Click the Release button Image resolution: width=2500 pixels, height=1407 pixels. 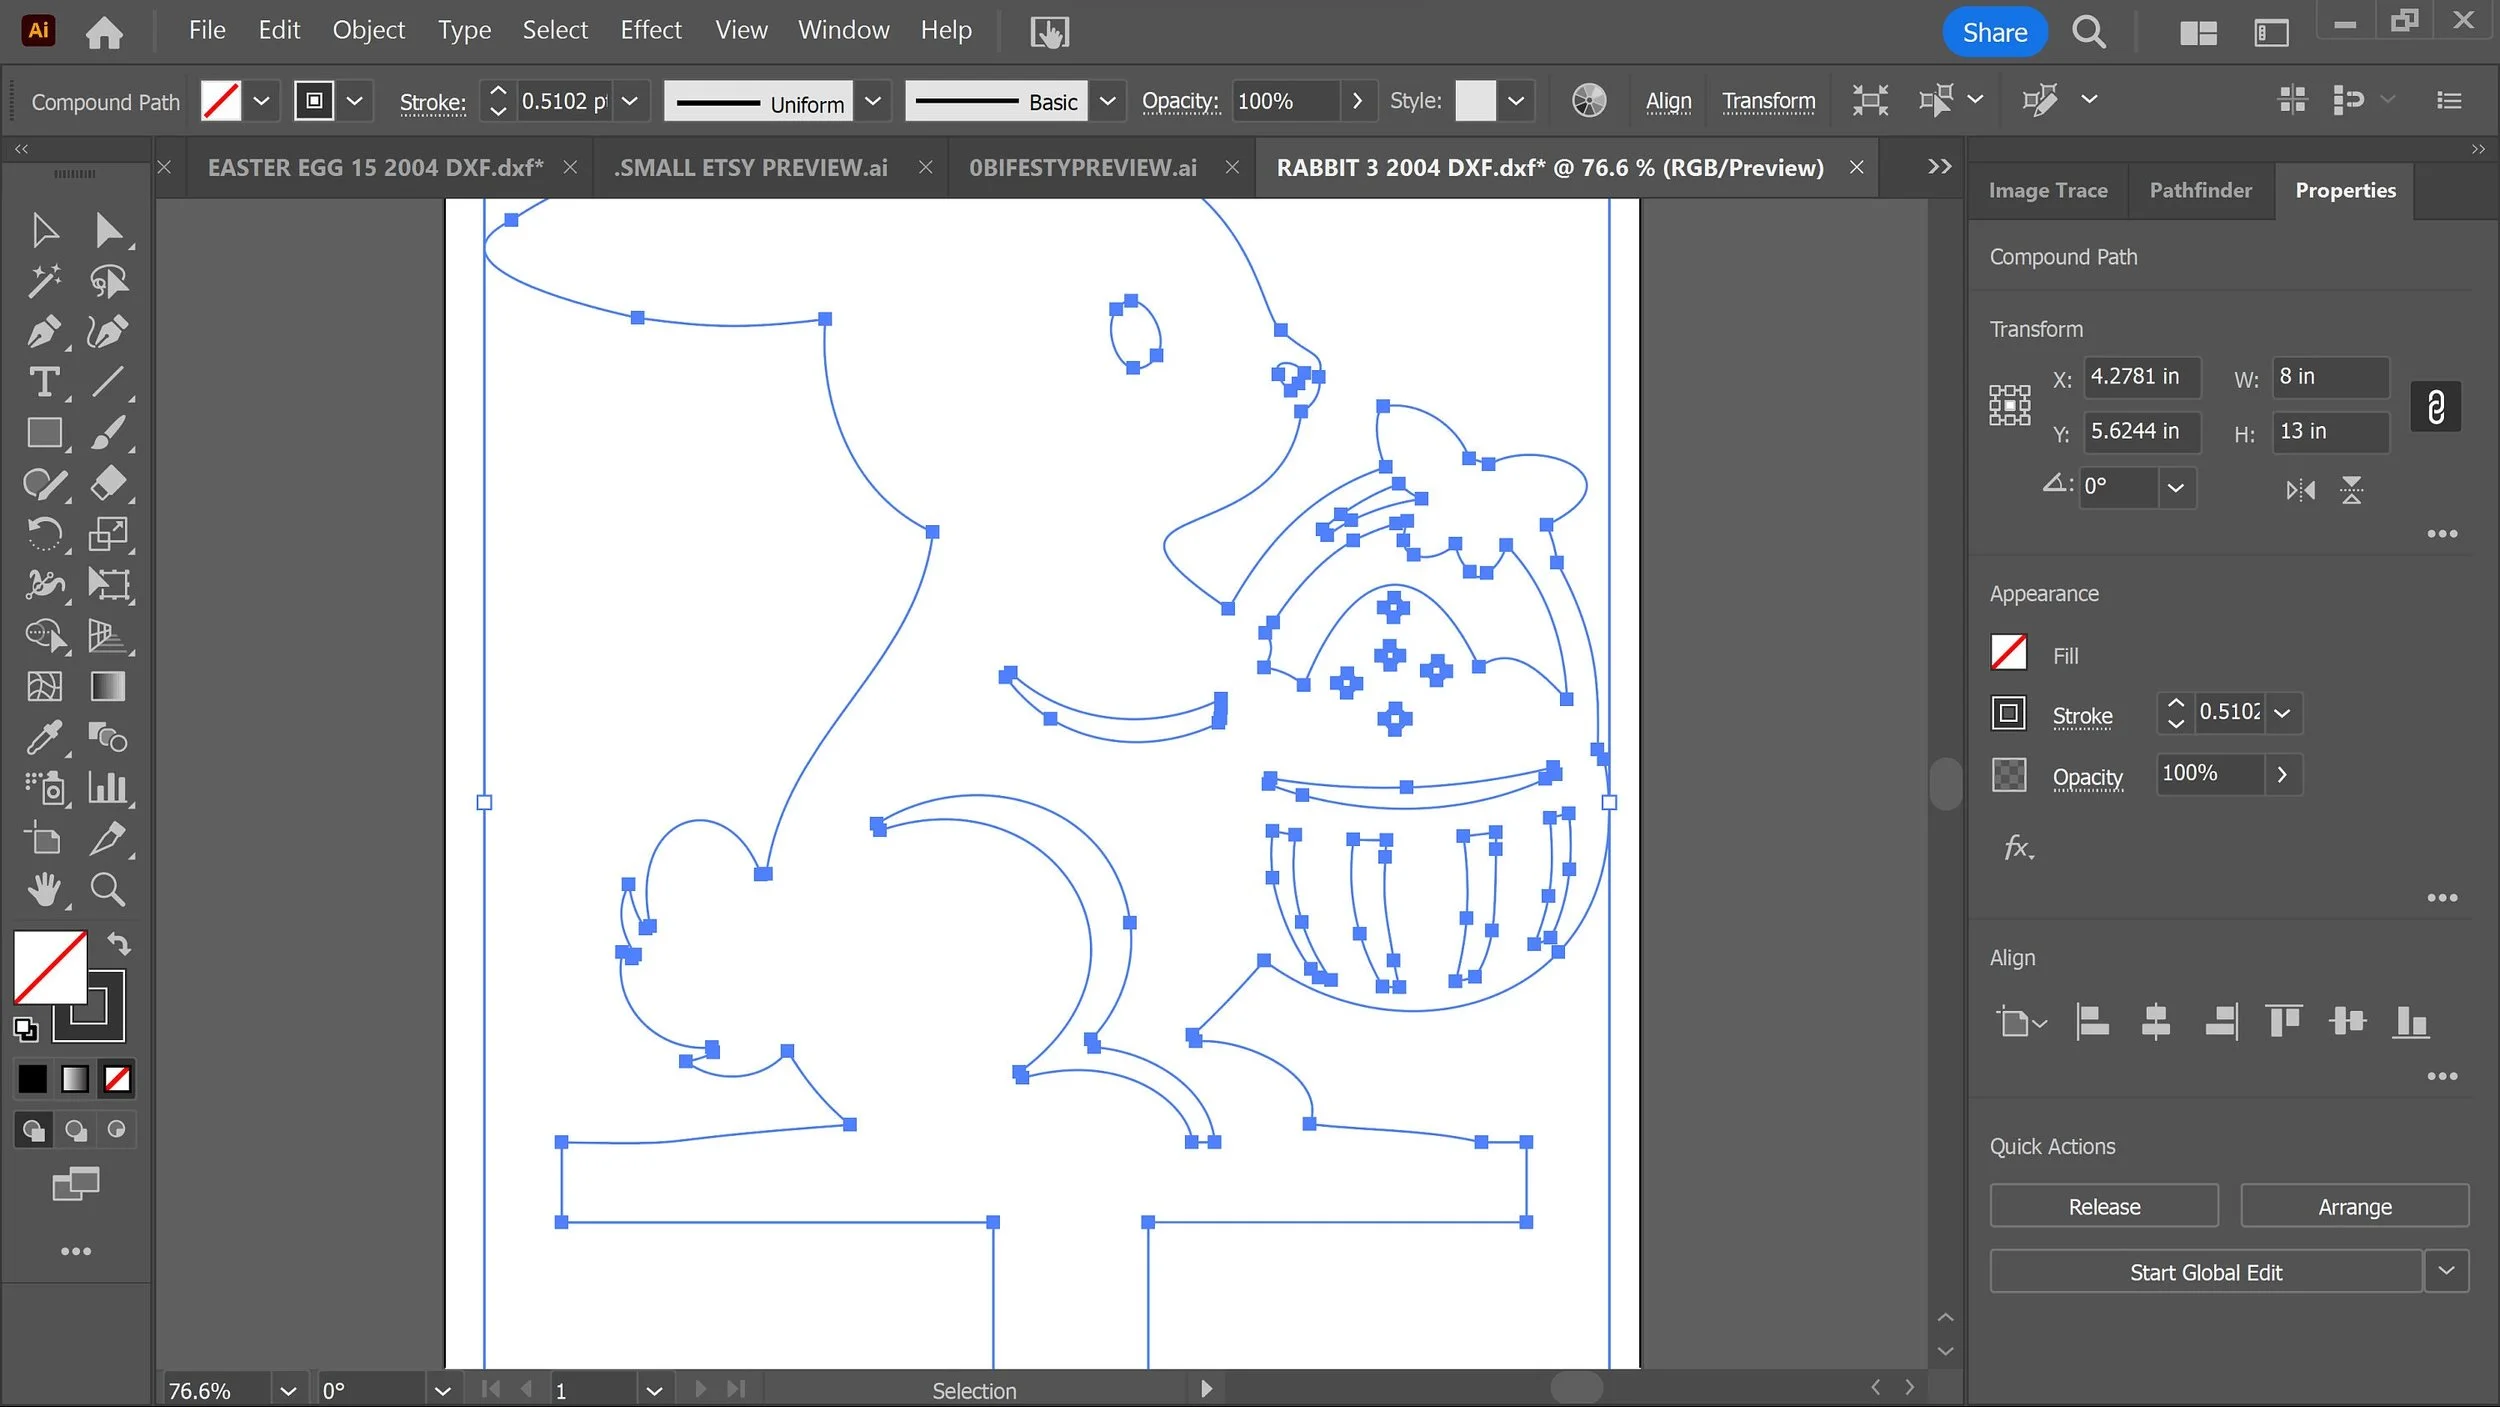pos(2103,1206)
